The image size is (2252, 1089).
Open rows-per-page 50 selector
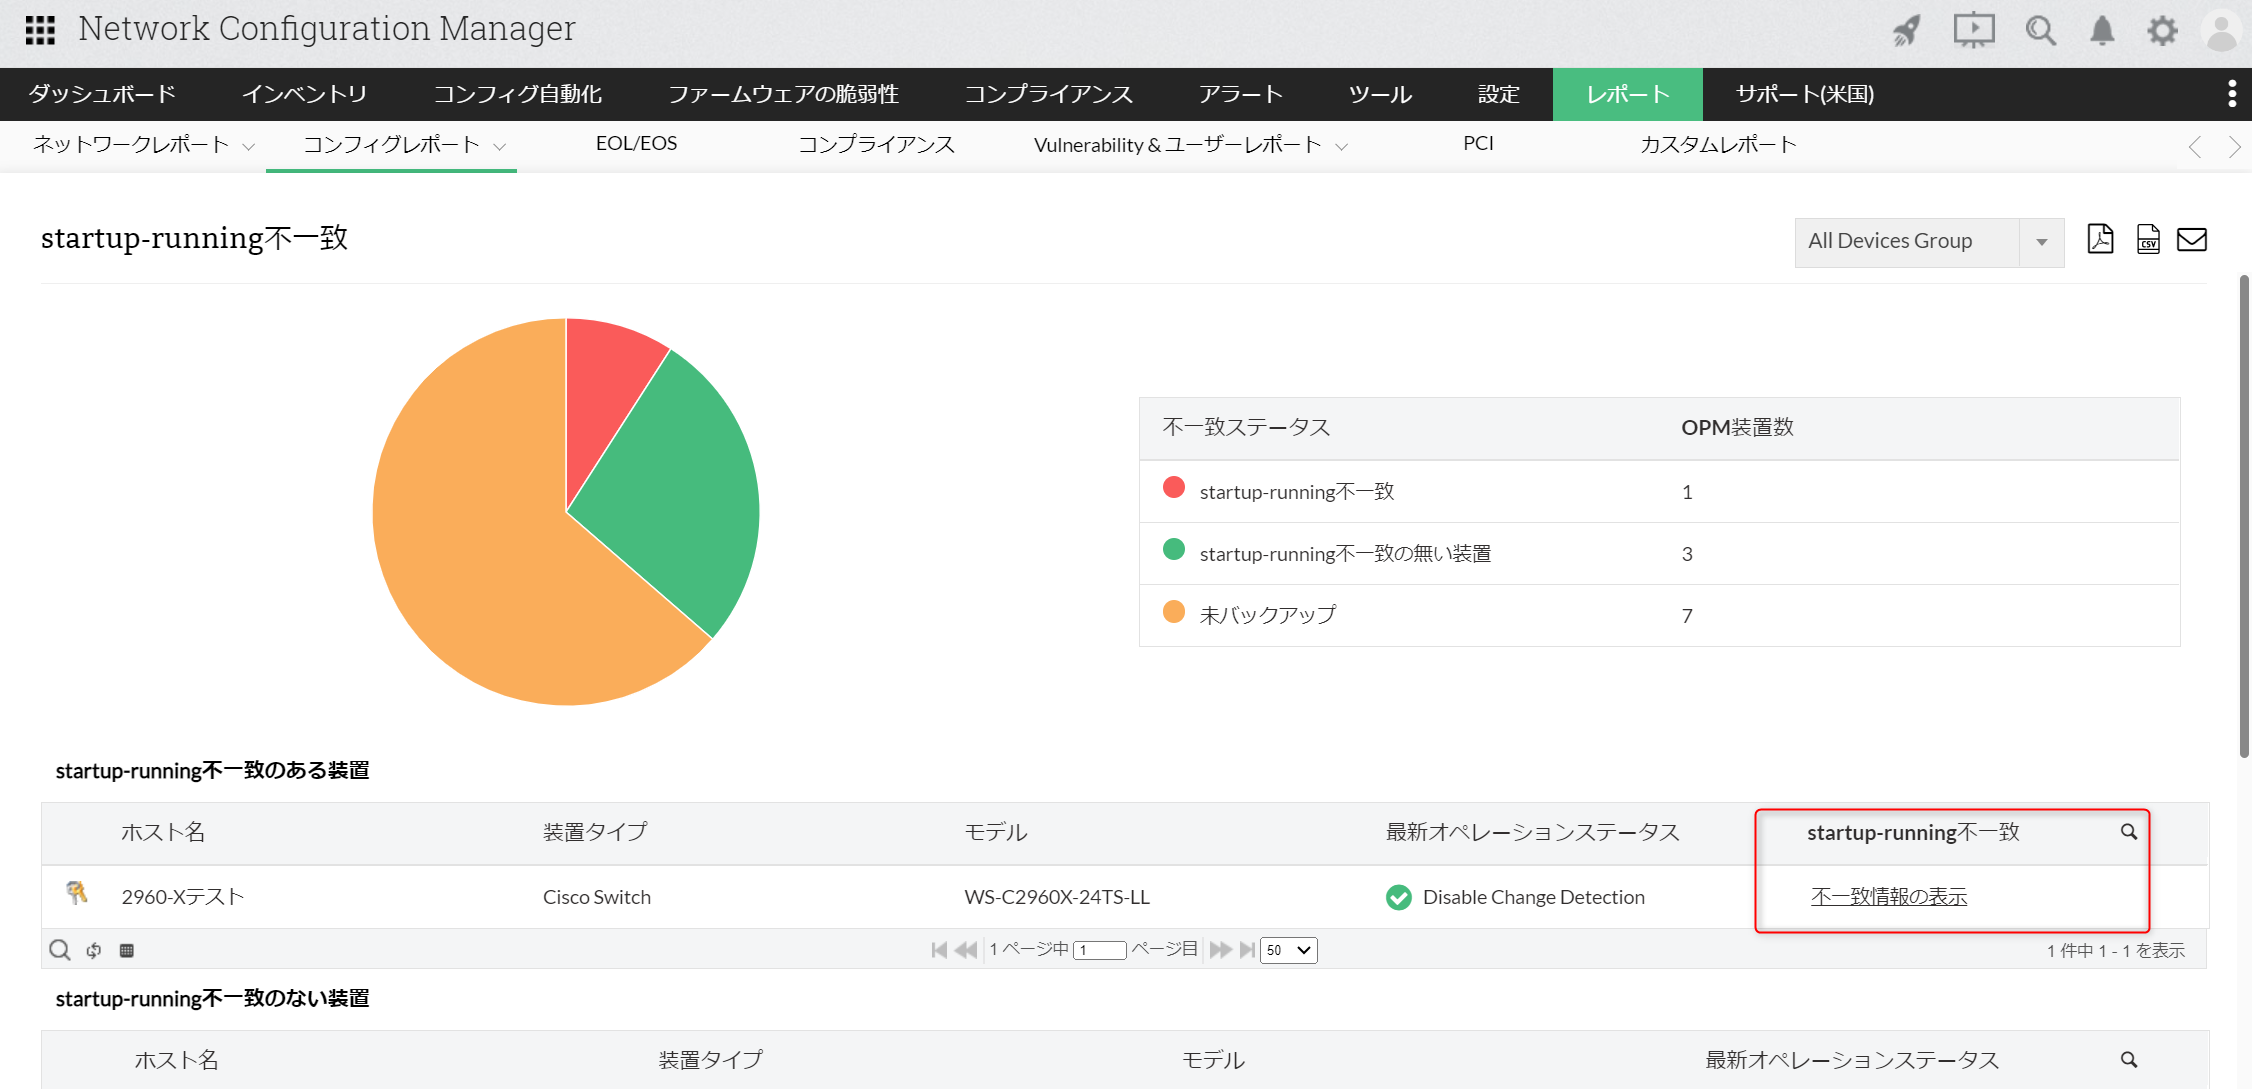[1288, 950]
